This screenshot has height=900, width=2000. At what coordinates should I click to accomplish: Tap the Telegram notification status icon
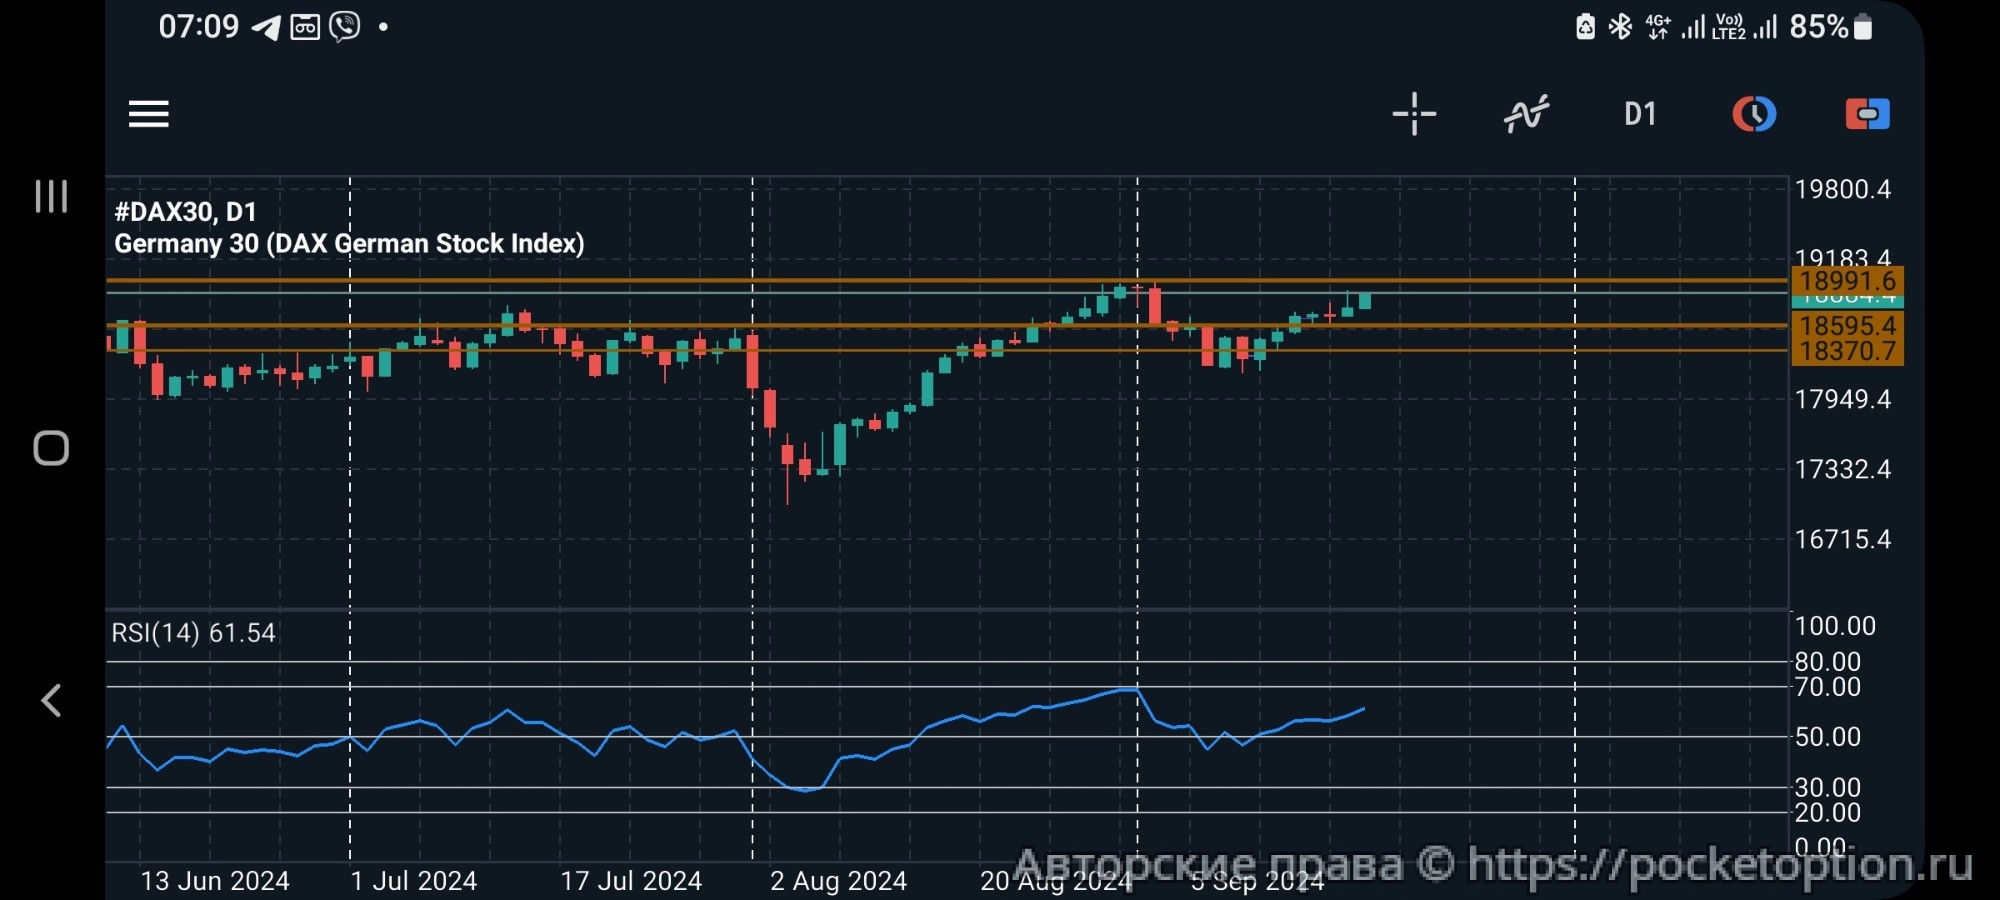click(266, 27)
